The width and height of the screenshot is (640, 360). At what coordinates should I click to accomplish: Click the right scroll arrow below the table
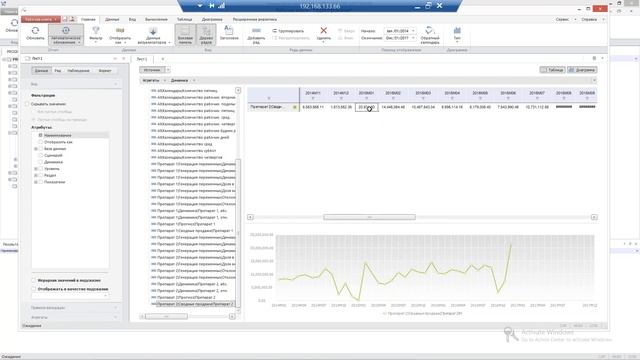[594, 217]
